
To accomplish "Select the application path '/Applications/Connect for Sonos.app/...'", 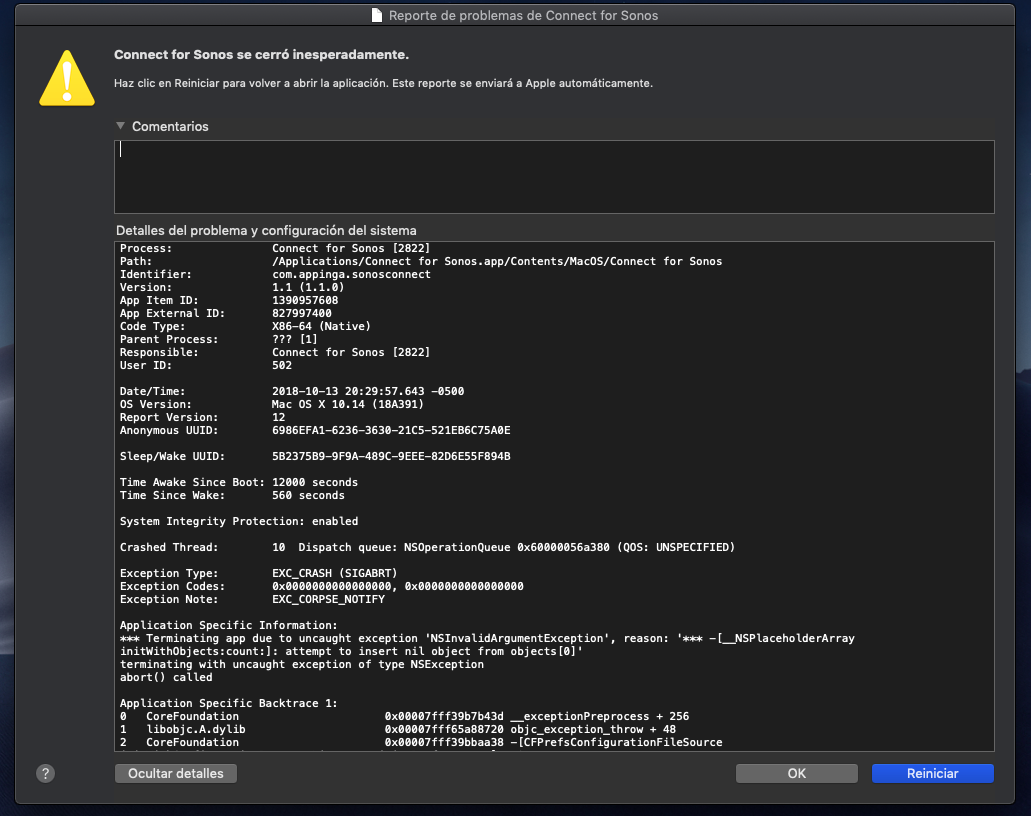I will [497, 261].
